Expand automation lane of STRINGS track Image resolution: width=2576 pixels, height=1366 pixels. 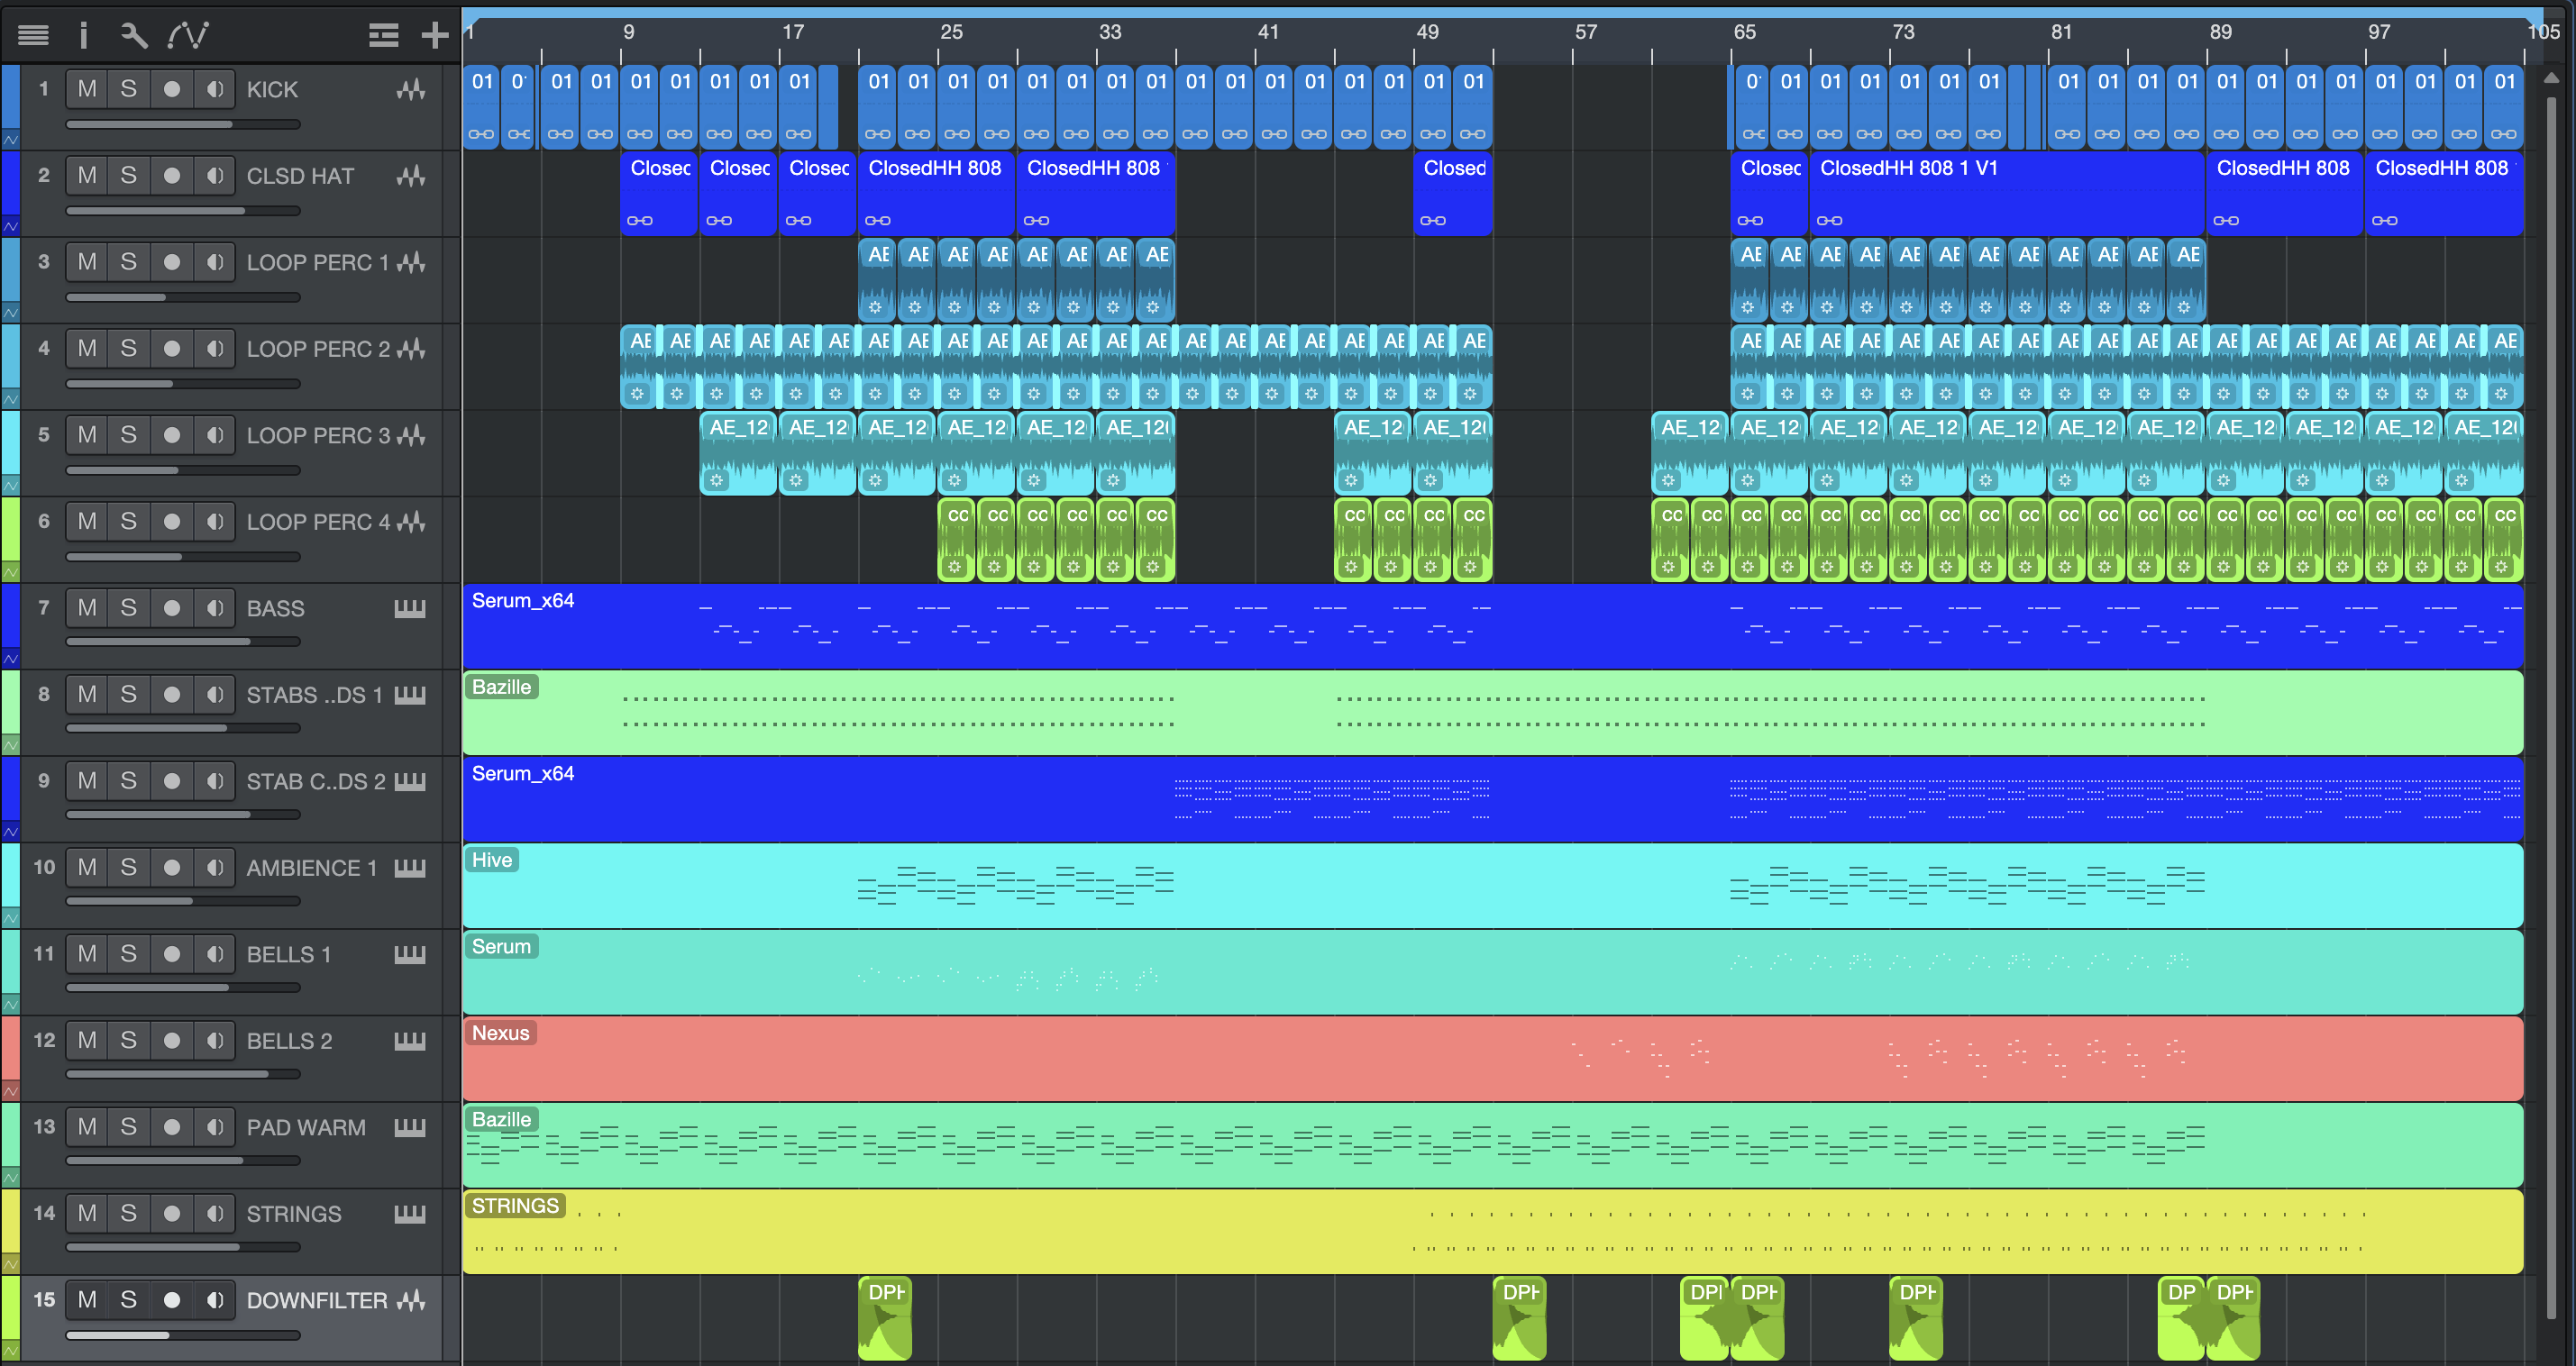coord(10,1263)
